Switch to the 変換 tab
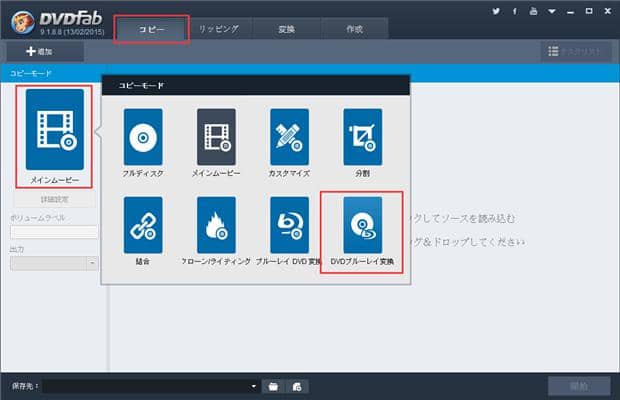The width and height of the screenshot is (620, 400). 286,29
